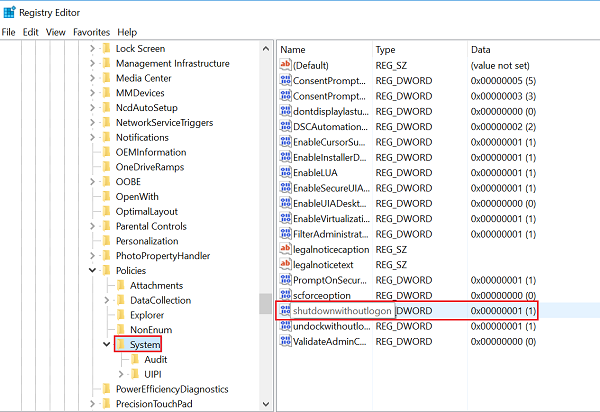Click the Registry Editor app icon in title bar
This screenshot has height=412, width=600.
[x=9, y=12]
